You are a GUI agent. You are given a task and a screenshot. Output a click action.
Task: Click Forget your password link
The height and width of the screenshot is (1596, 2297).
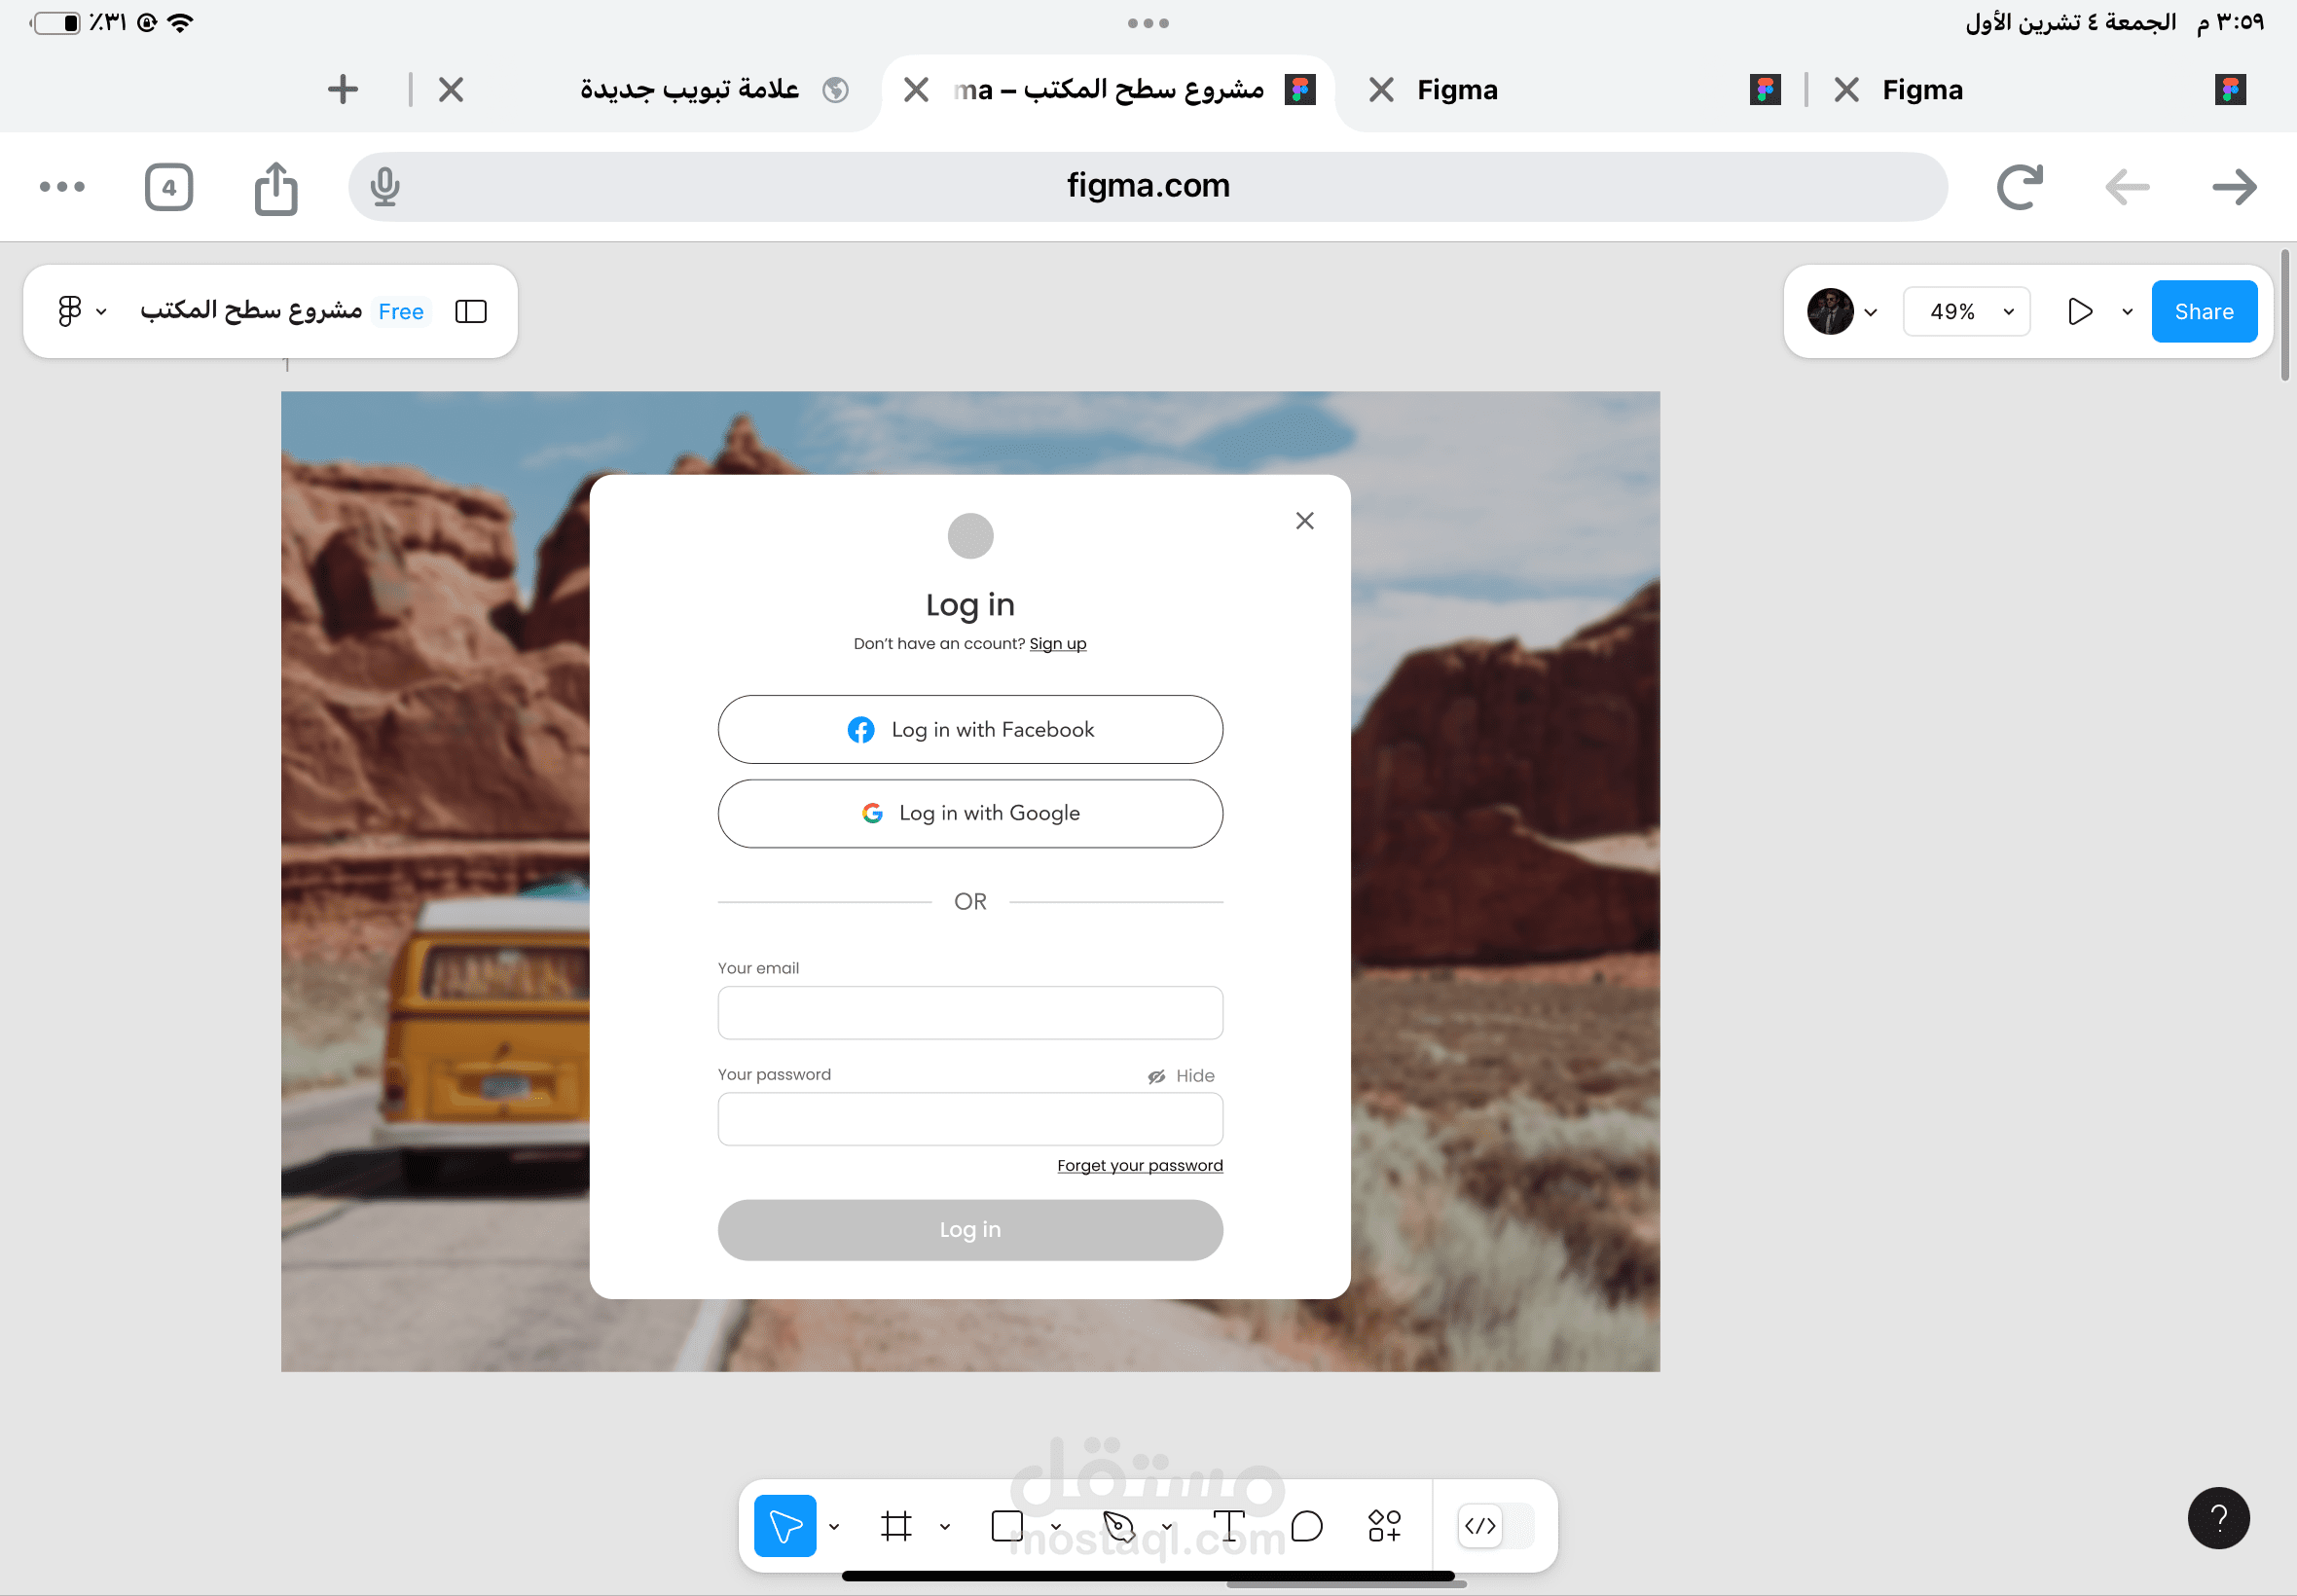click(1140, 1166)
